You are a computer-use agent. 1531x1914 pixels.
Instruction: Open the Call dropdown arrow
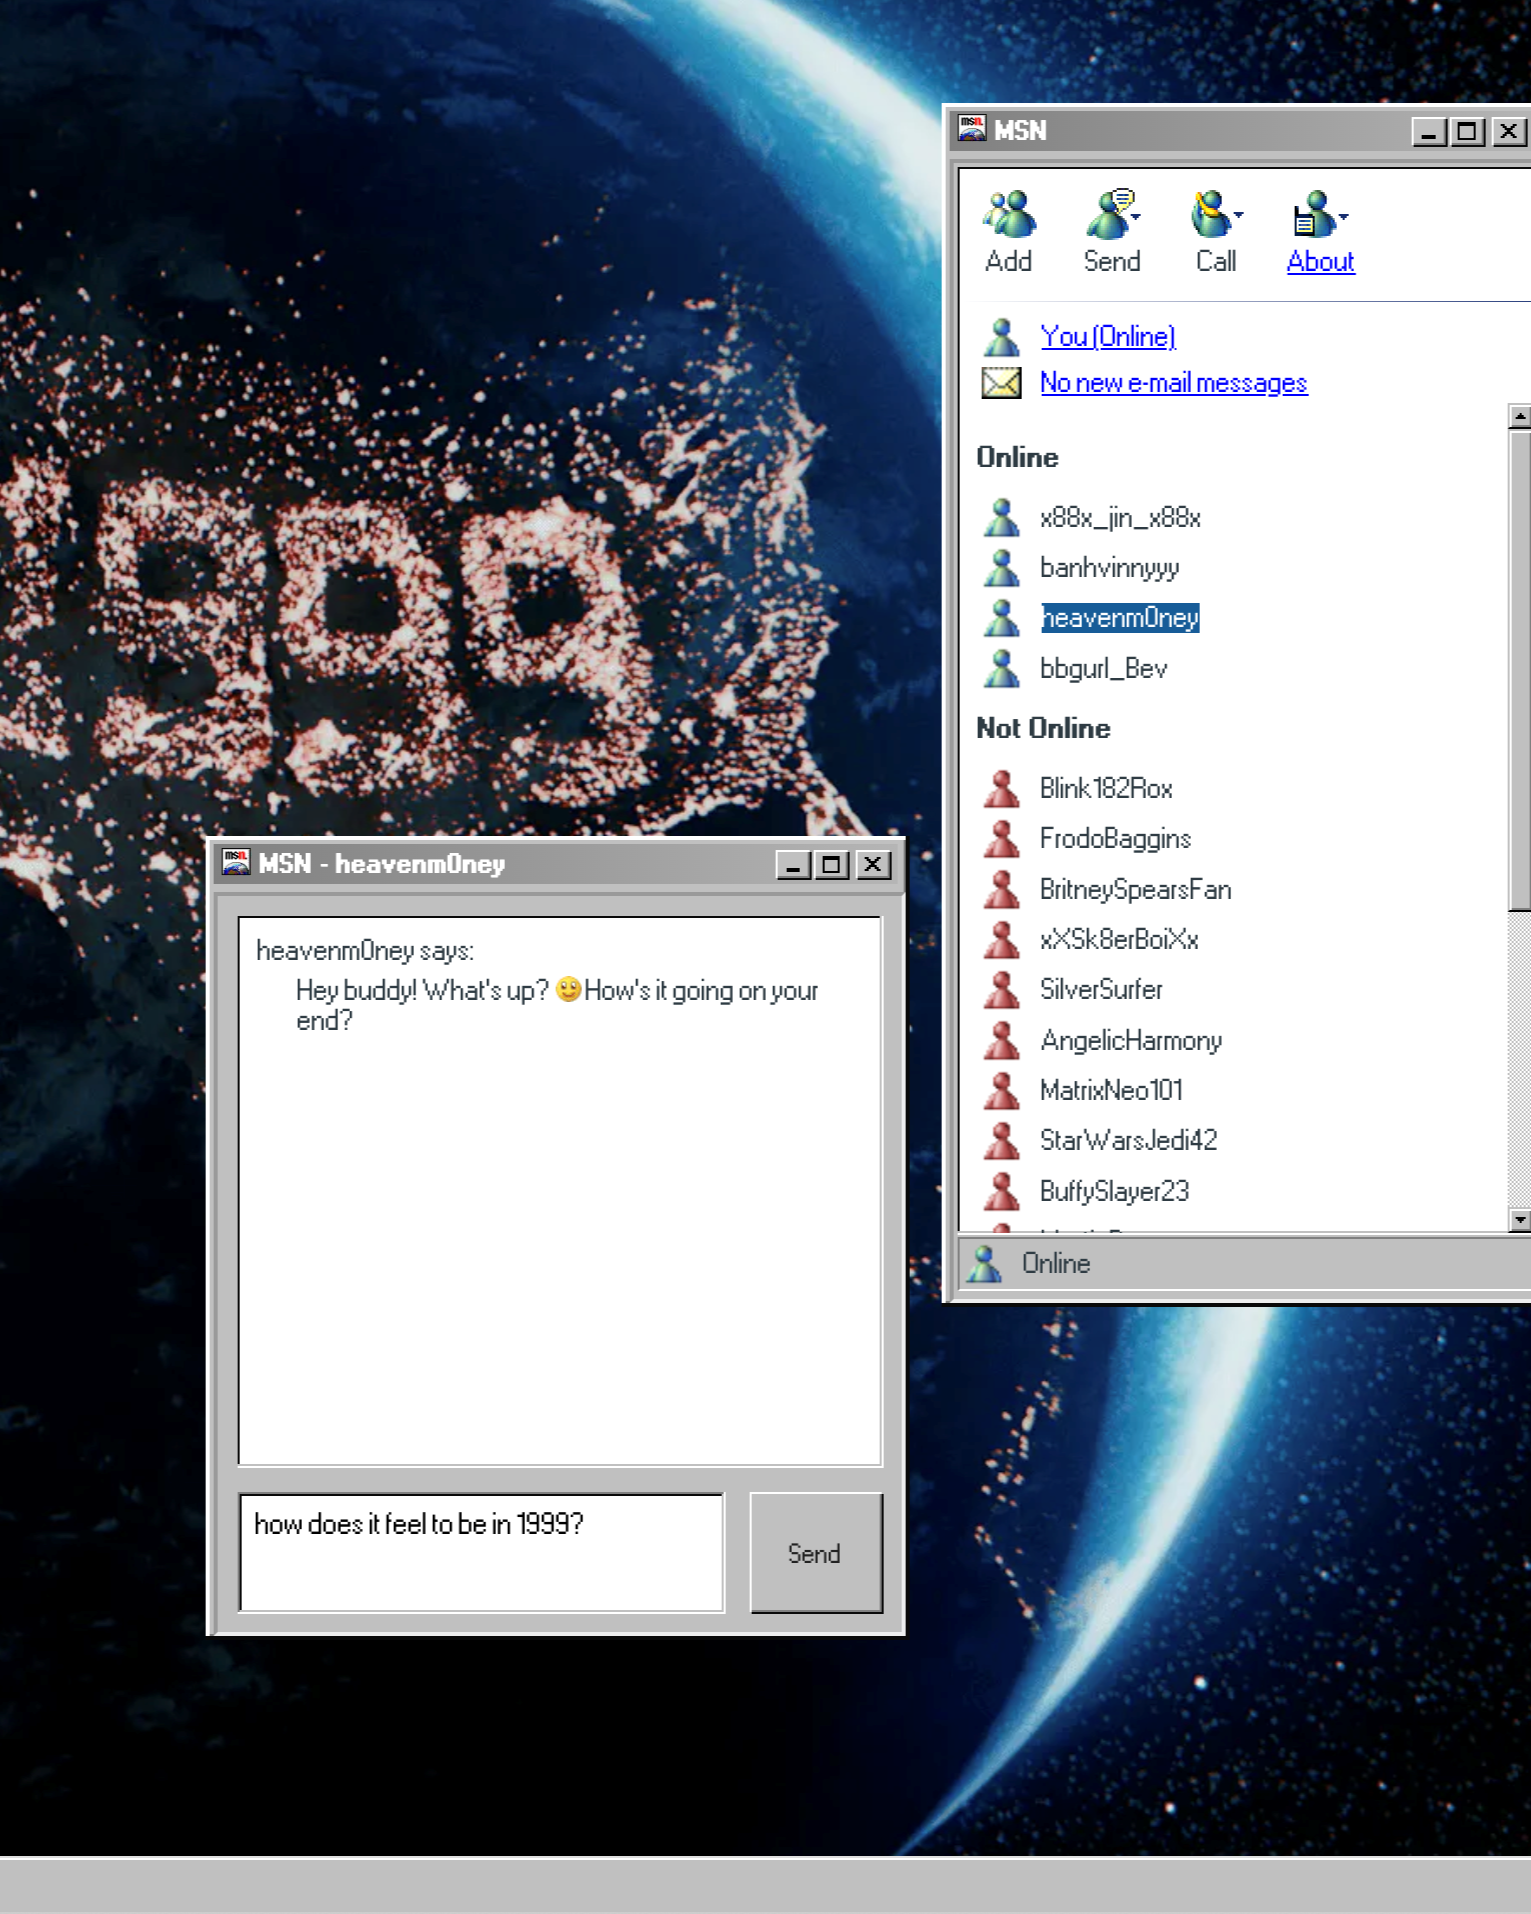point(1238,215)
